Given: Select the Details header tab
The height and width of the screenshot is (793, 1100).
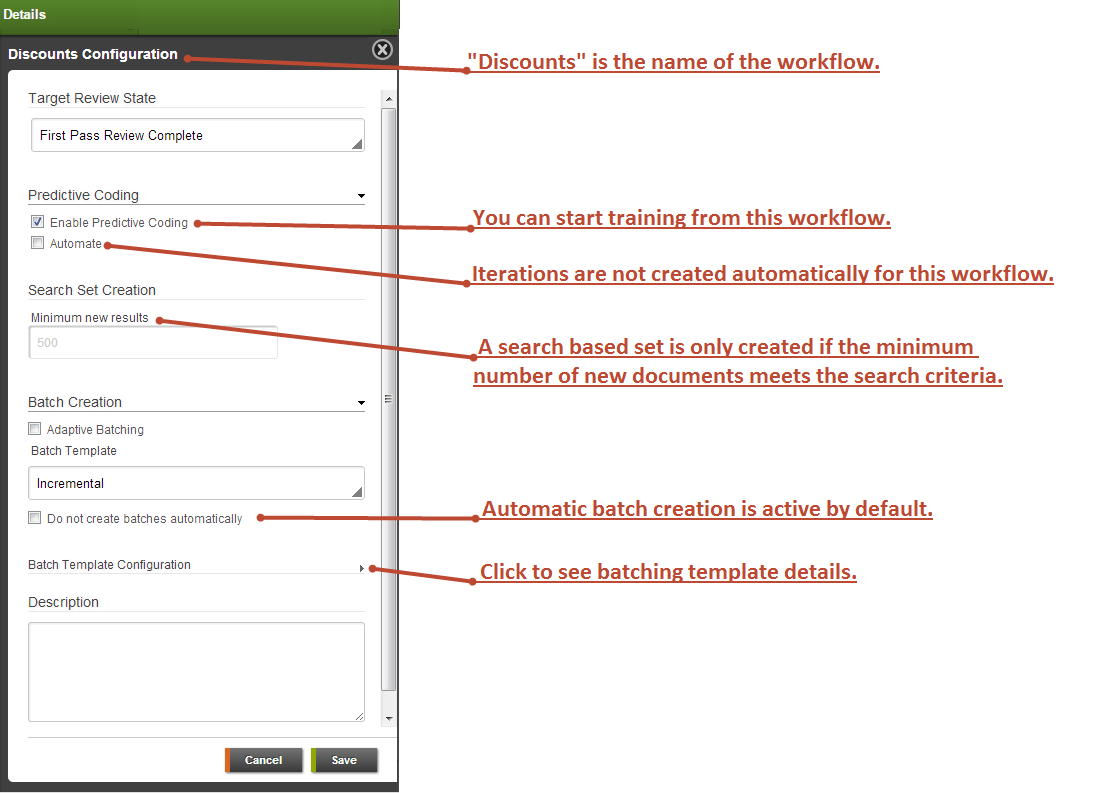Looking at the screenshot, I should click(24, 14).
